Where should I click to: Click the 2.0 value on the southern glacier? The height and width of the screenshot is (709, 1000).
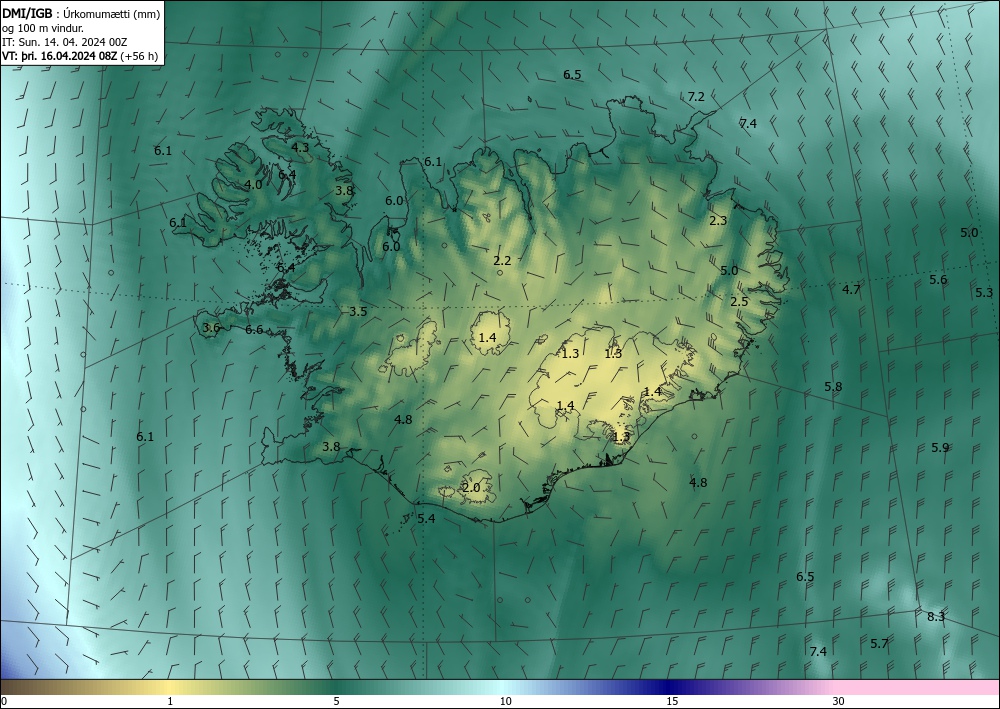click(471, 488)
